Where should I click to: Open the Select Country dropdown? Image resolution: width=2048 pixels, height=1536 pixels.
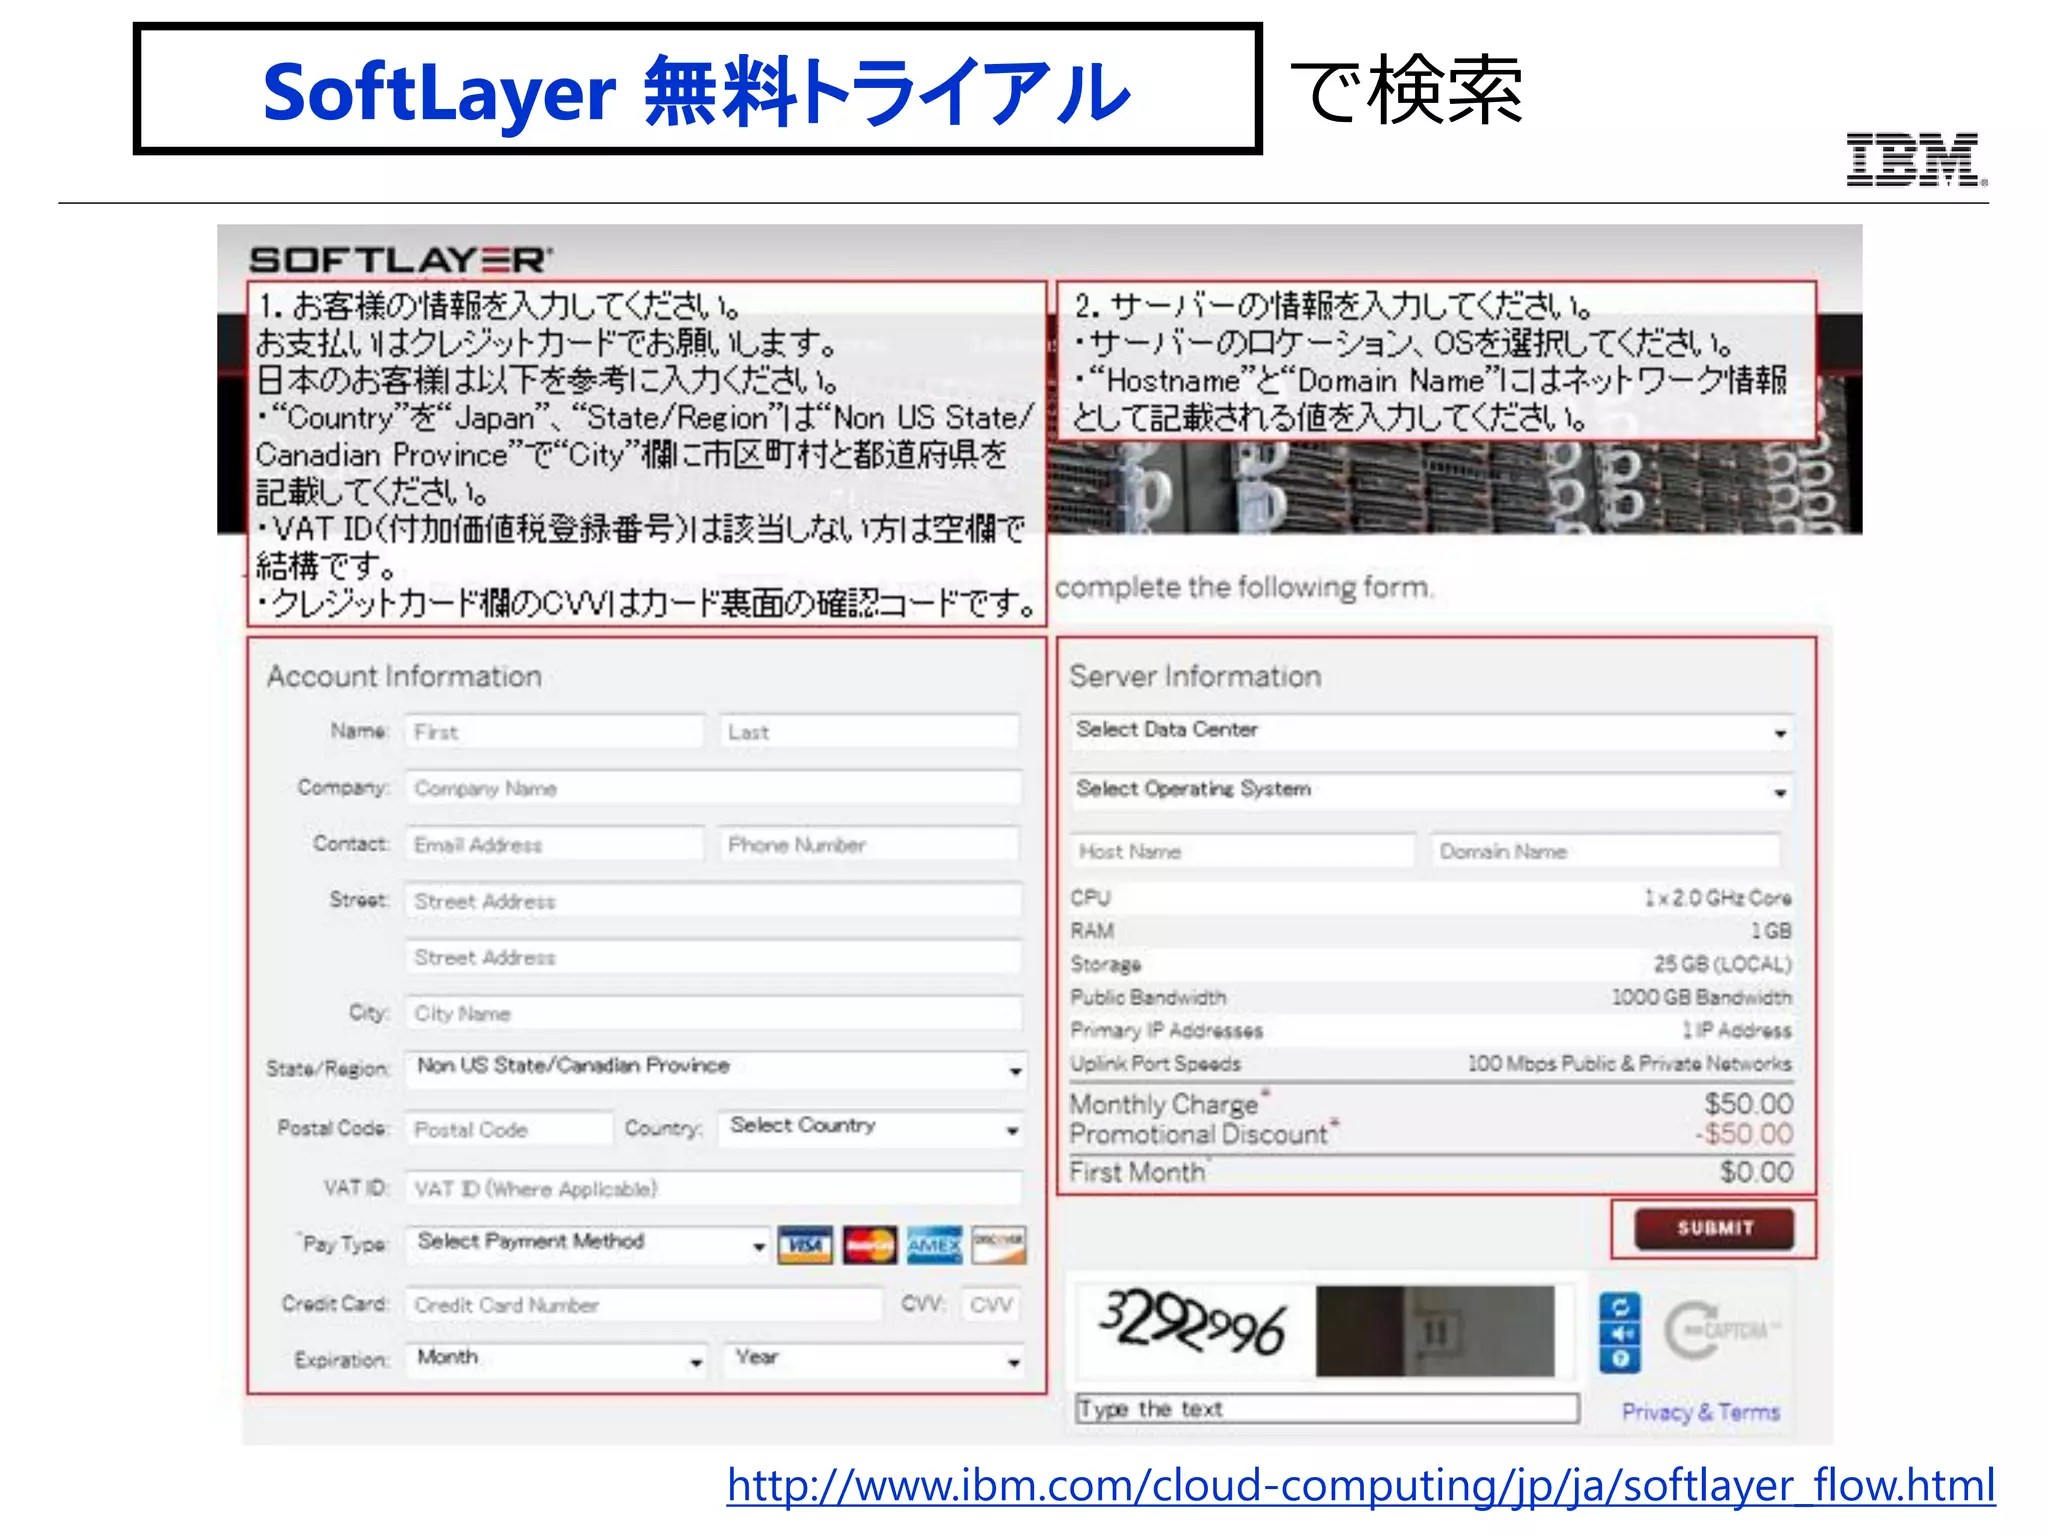tap(871, 1128)
